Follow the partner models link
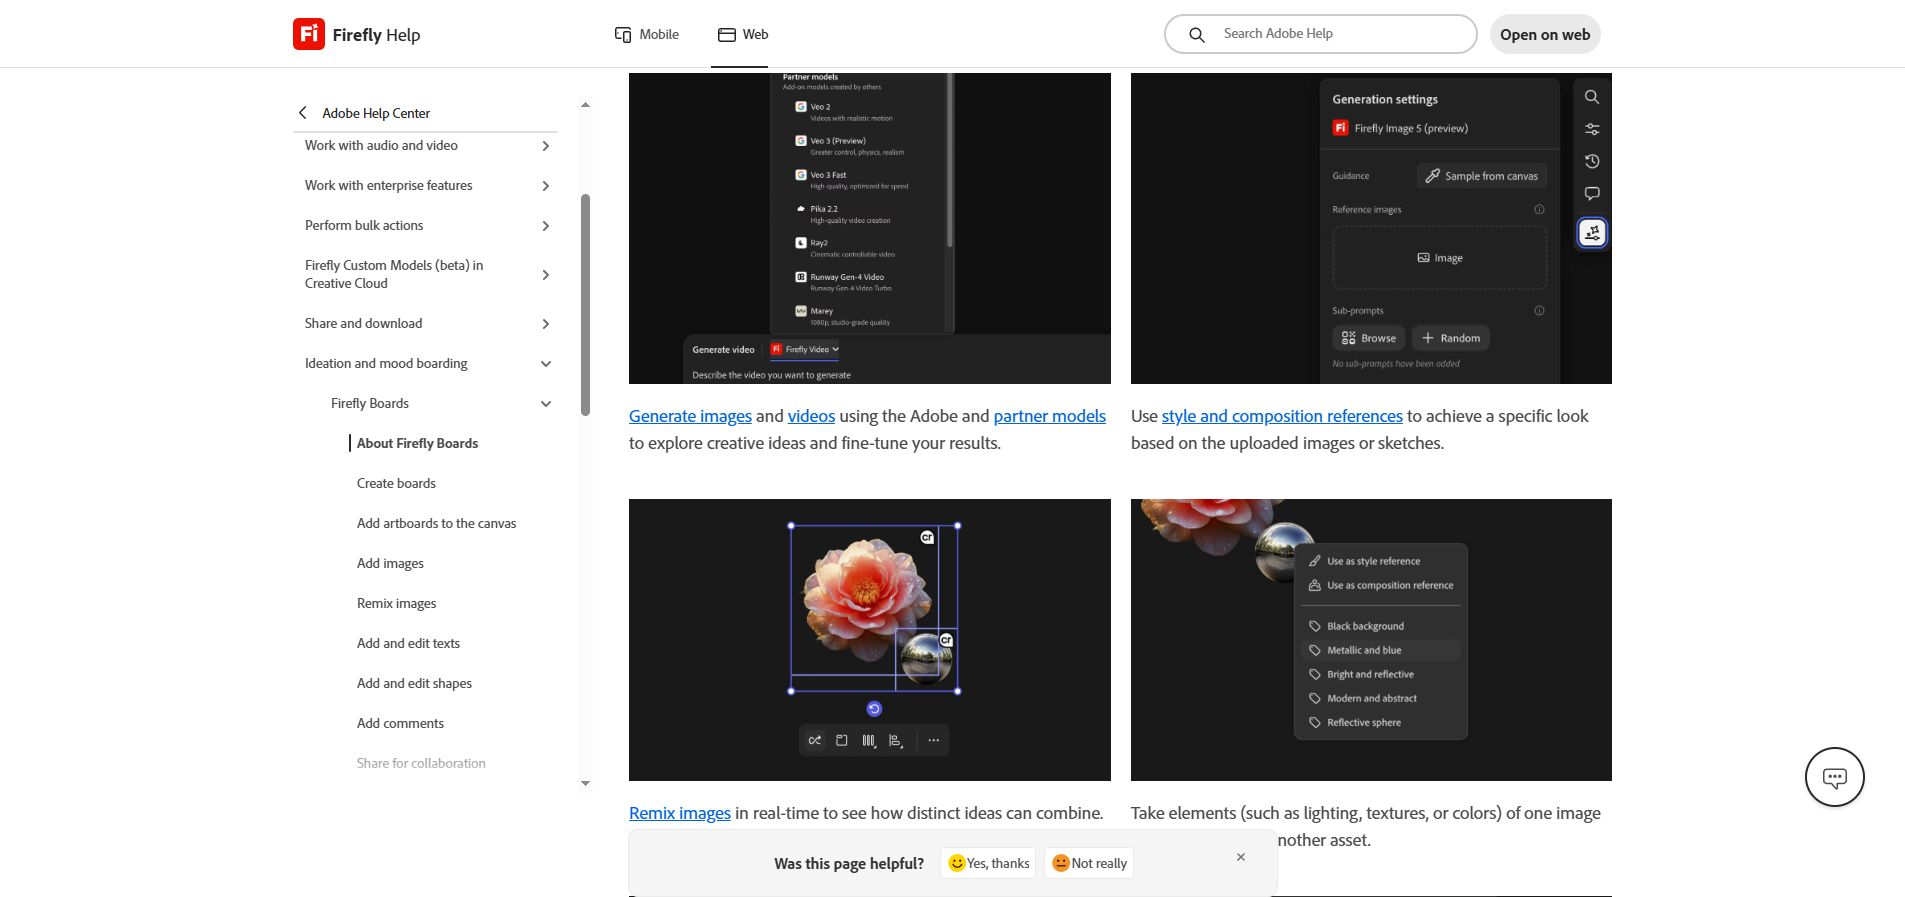Image resolution: width=1905 pixels, height=897 pixels. (1049, 416)
